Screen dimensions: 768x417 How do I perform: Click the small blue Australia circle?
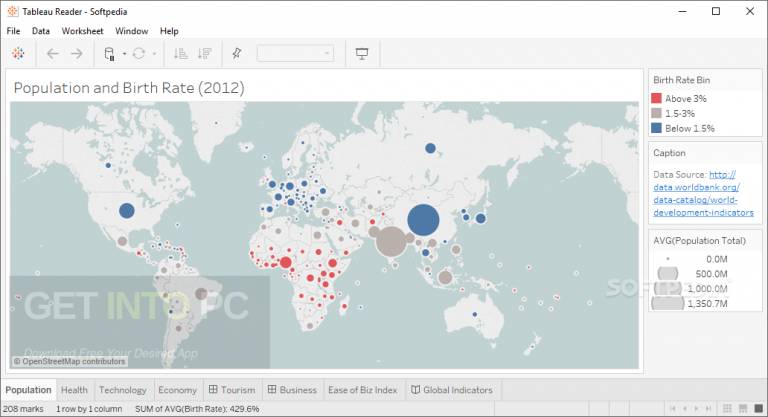[x=474, y=314]
